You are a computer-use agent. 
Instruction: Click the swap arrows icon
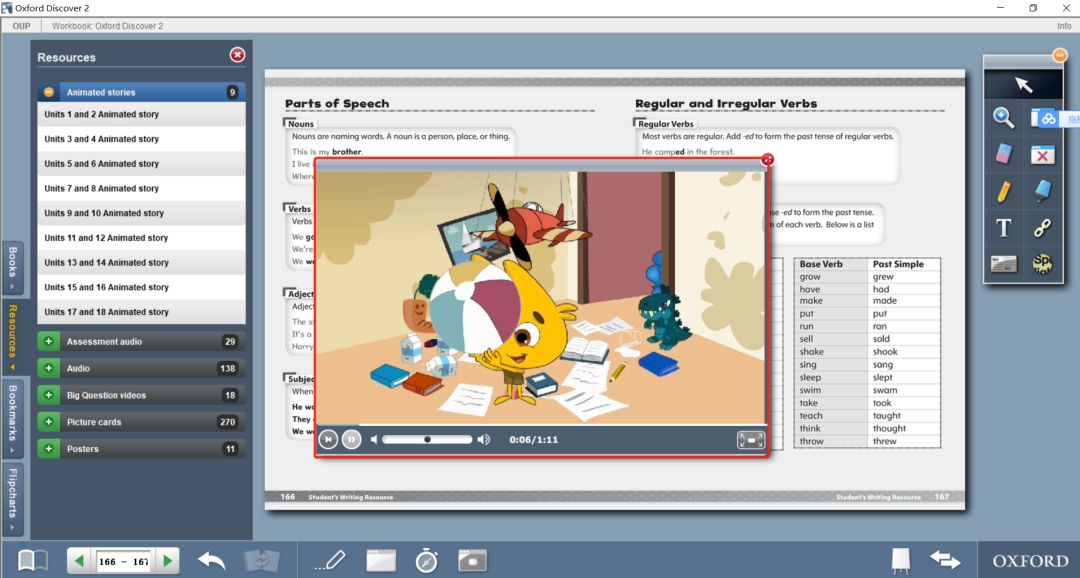click(945, 560)
